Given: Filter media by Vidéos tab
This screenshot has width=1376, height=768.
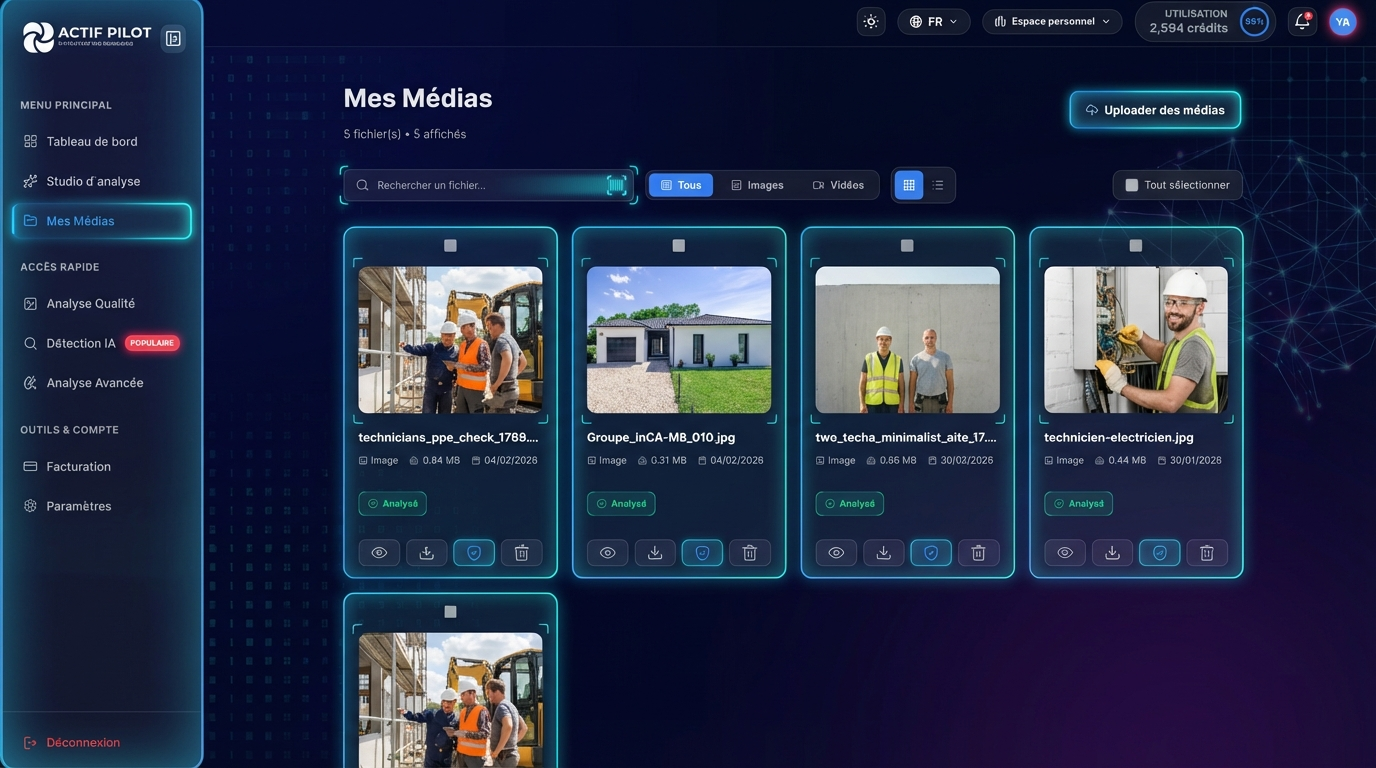Looking at the screenshot, I should point(838,185).
